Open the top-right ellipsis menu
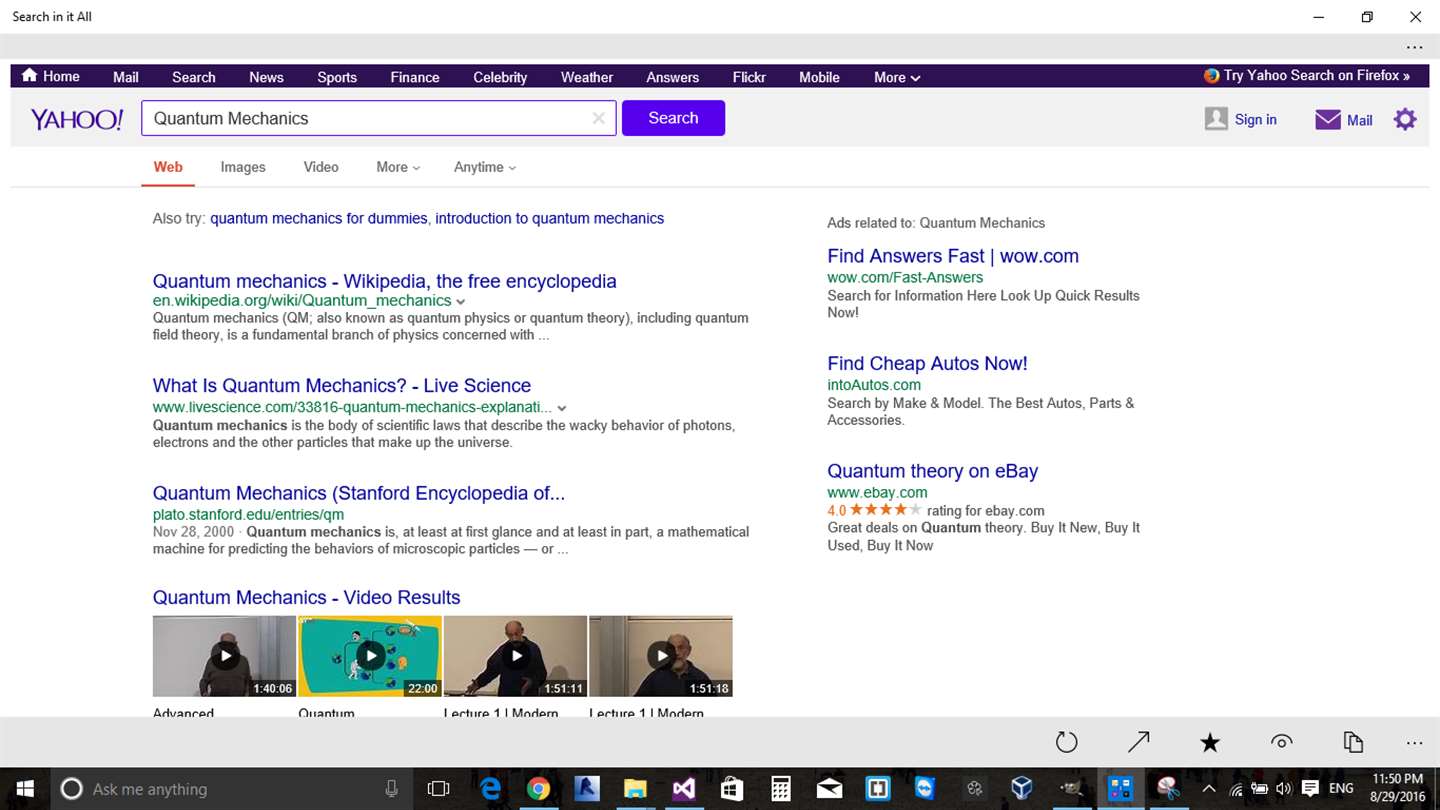The image size is (1440, 810). pyautogui.click(x=1414, y=47)
